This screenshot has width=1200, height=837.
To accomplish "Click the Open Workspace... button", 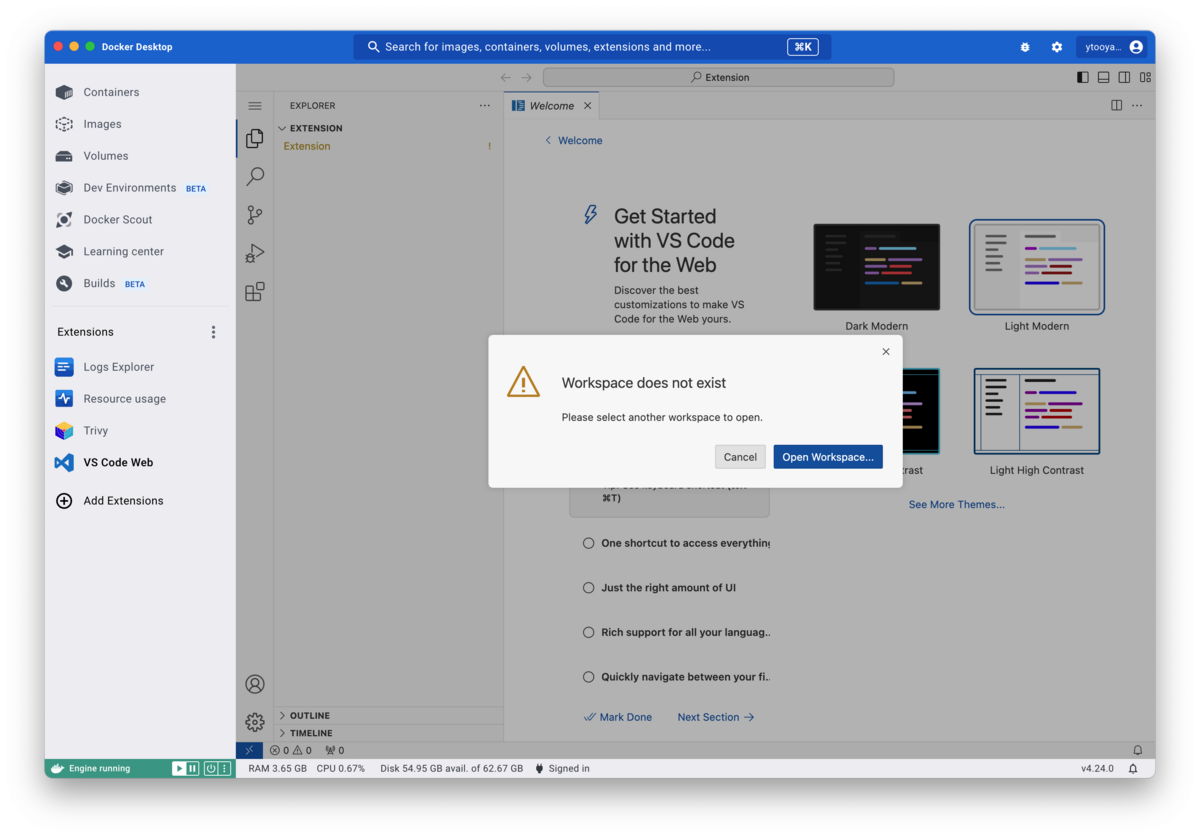I will (828, 457).
